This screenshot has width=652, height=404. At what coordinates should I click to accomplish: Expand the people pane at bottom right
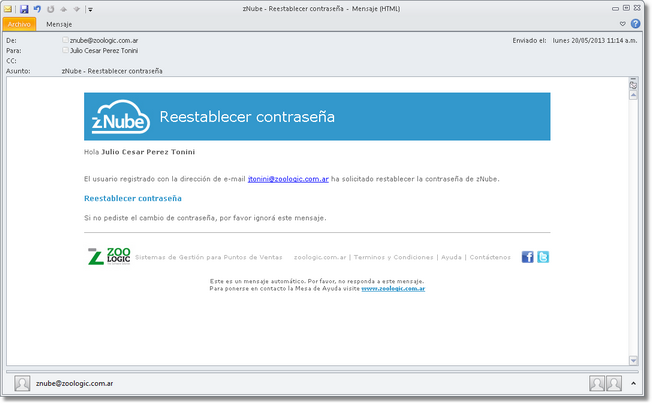tap(634, 383)
